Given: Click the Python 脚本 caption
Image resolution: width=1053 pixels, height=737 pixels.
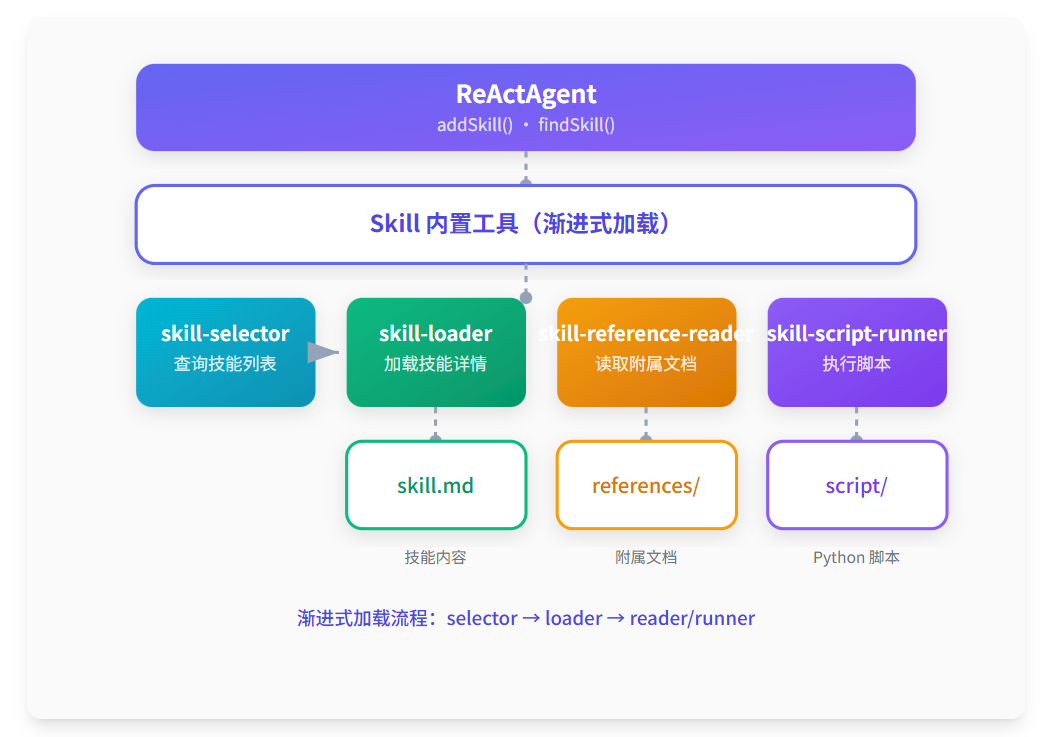Looking at the screenshot, I should click(856, 557).
